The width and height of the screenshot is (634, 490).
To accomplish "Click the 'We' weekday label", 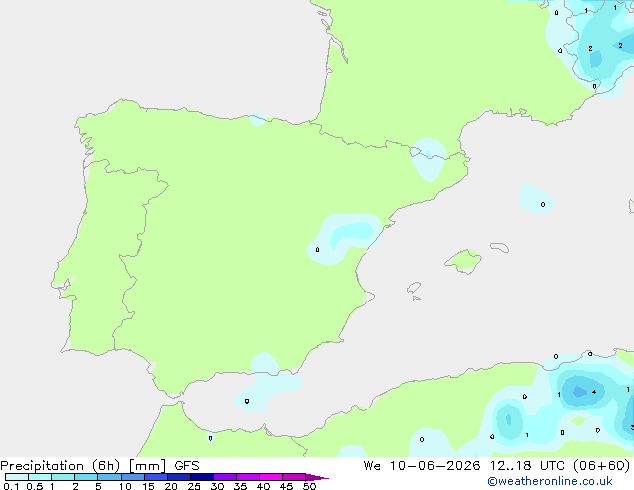I will click(372, 466).
